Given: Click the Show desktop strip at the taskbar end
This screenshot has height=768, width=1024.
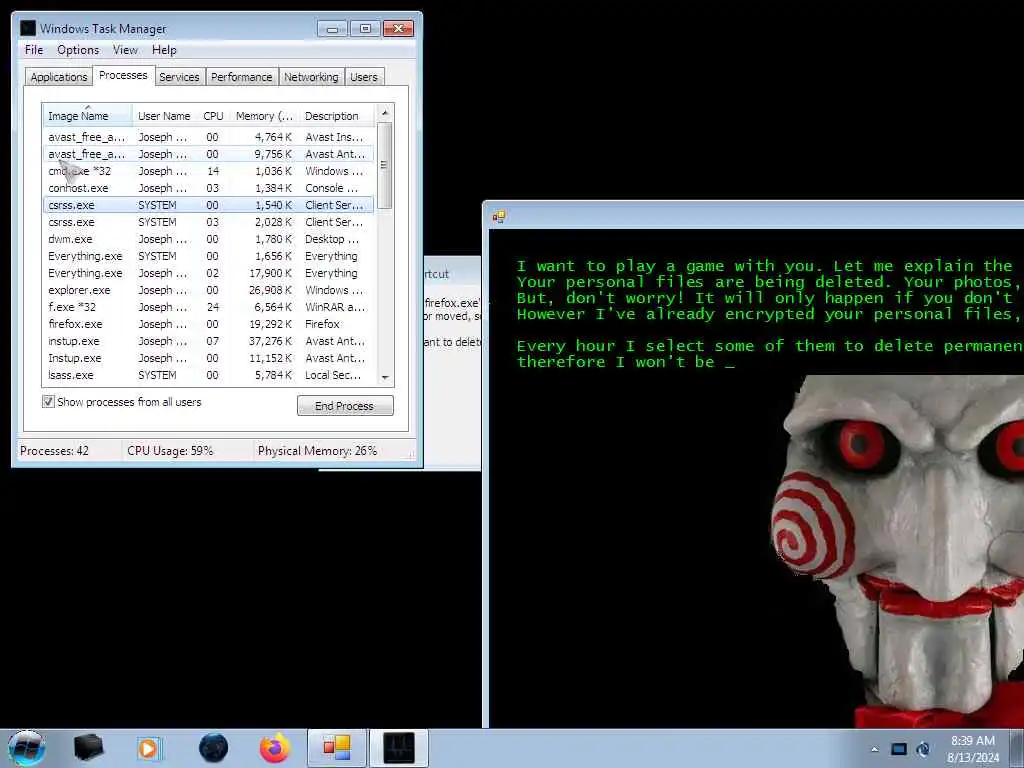Looking at the screenshot, I should (x=1017, y=748).
